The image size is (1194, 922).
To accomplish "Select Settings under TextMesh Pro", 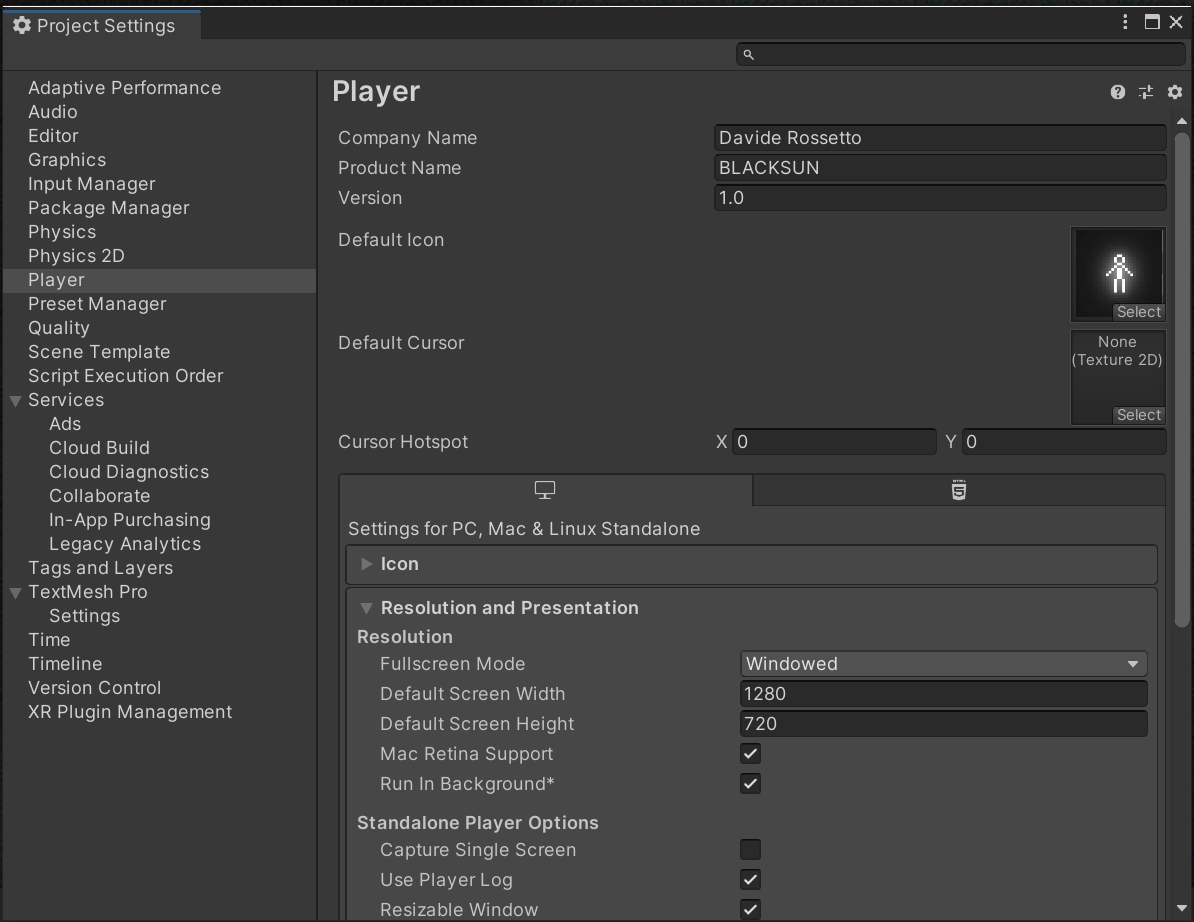I will [x=85, y=616].
